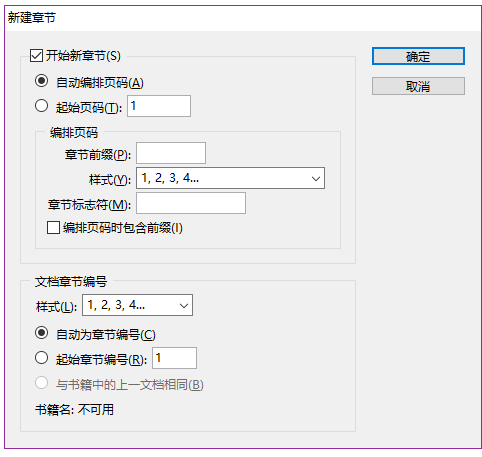Click the 章节前缀 text field
482x457 pixels.
[171, 153]
